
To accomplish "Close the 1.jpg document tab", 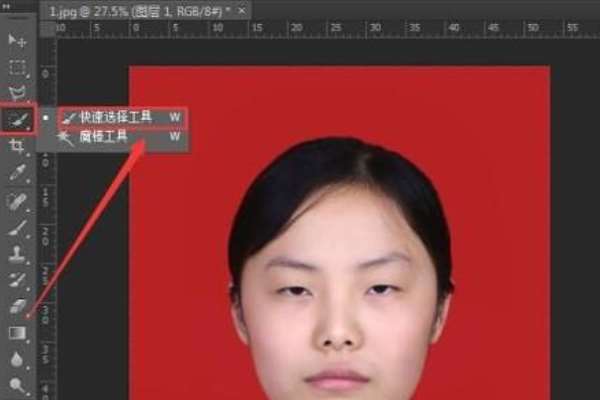I will [x=242, y=11].
